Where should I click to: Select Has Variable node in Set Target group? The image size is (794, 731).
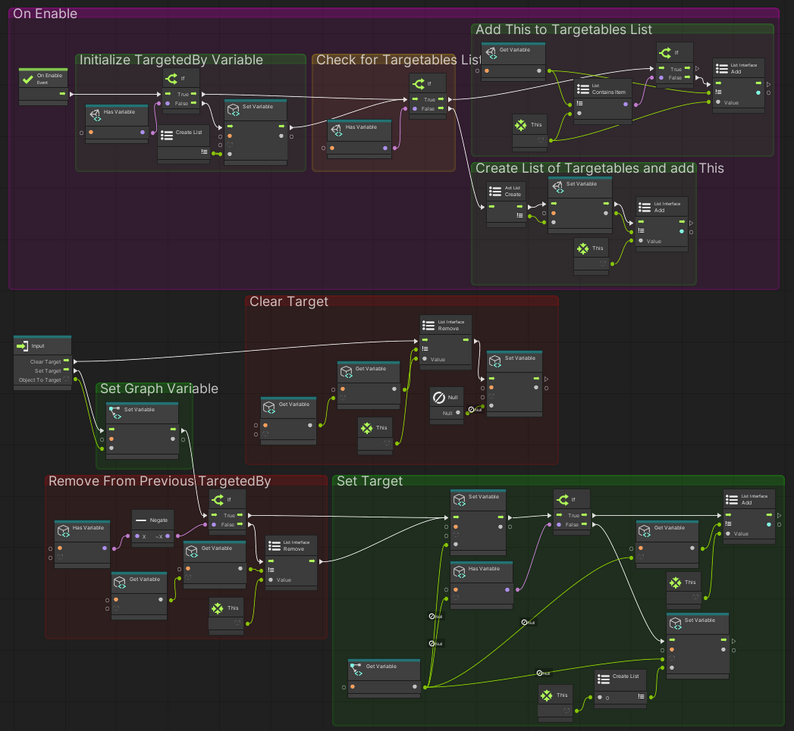[x=481, y=585]
